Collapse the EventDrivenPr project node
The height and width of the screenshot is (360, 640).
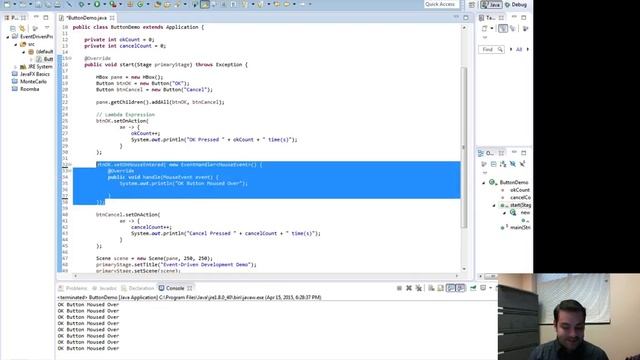pos(7,37)
